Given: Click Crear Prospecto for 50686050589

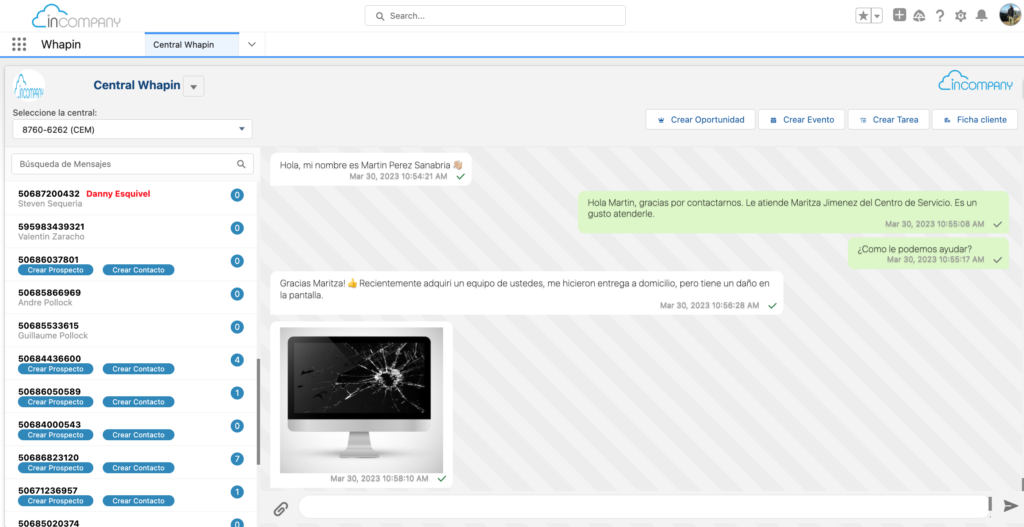Looking at the screenshot, I should [x=56, y=402].
